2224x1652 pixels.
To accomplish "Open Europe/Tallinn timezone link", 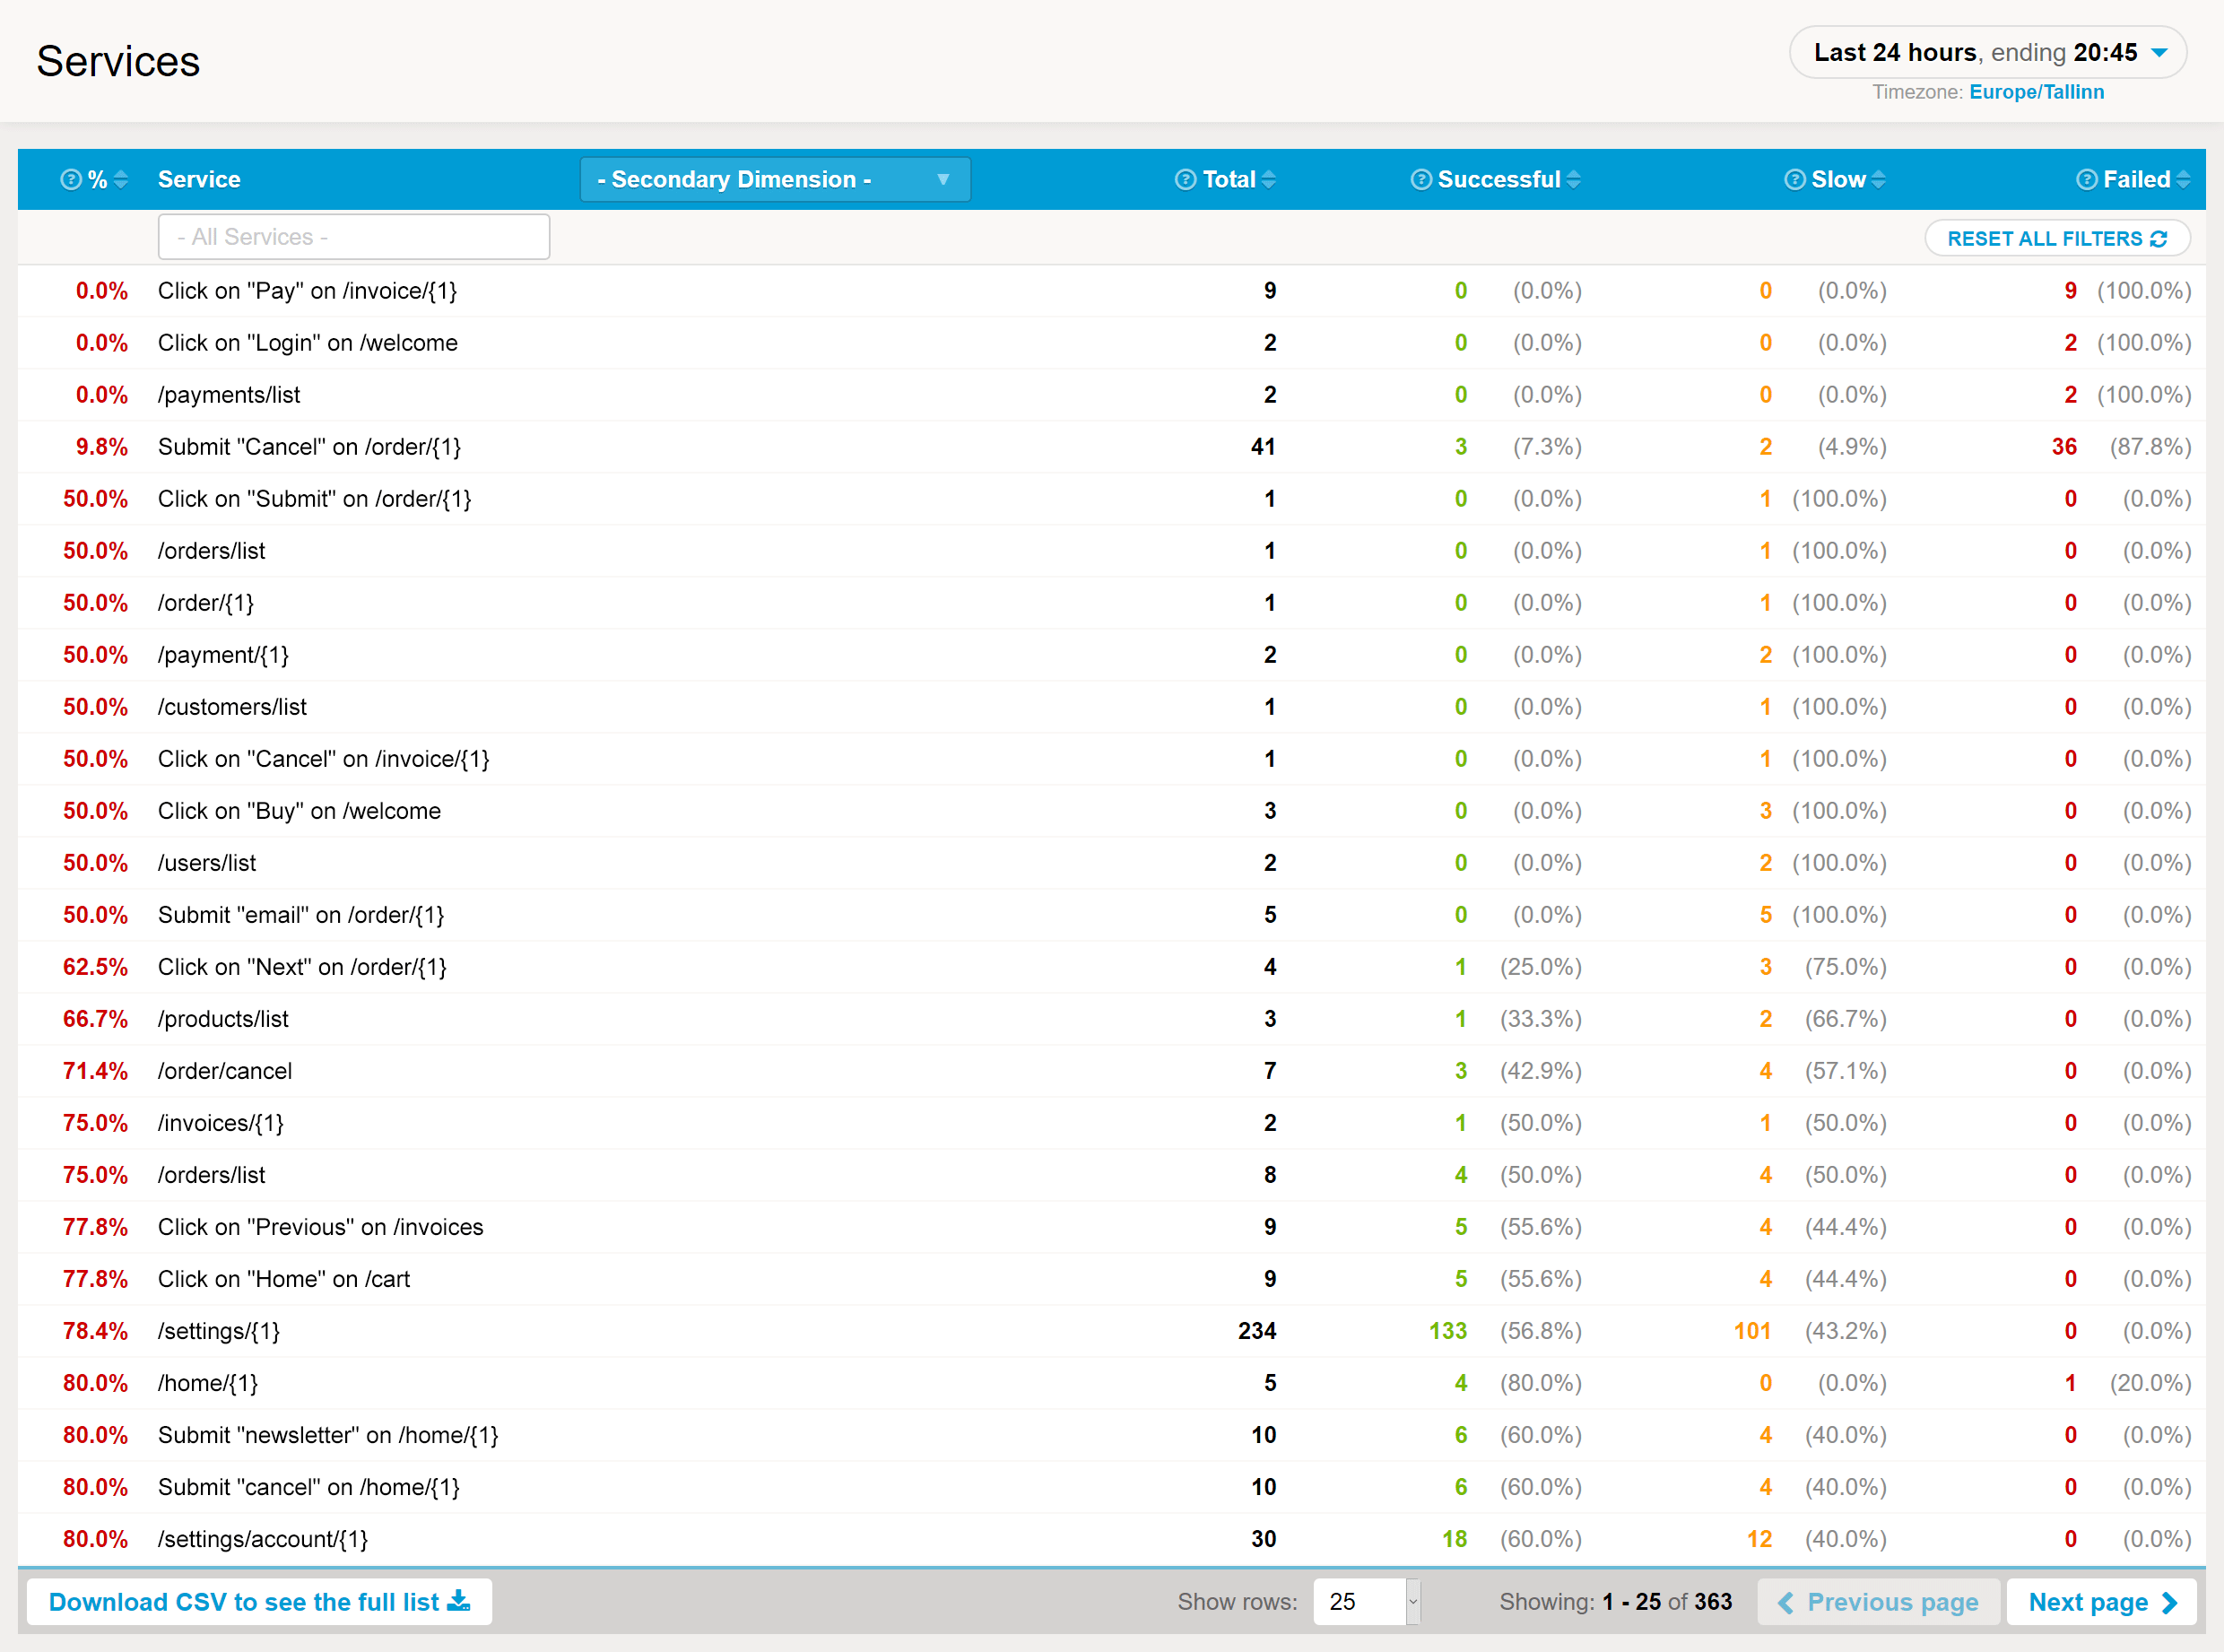I will (x=2036, y=92).
